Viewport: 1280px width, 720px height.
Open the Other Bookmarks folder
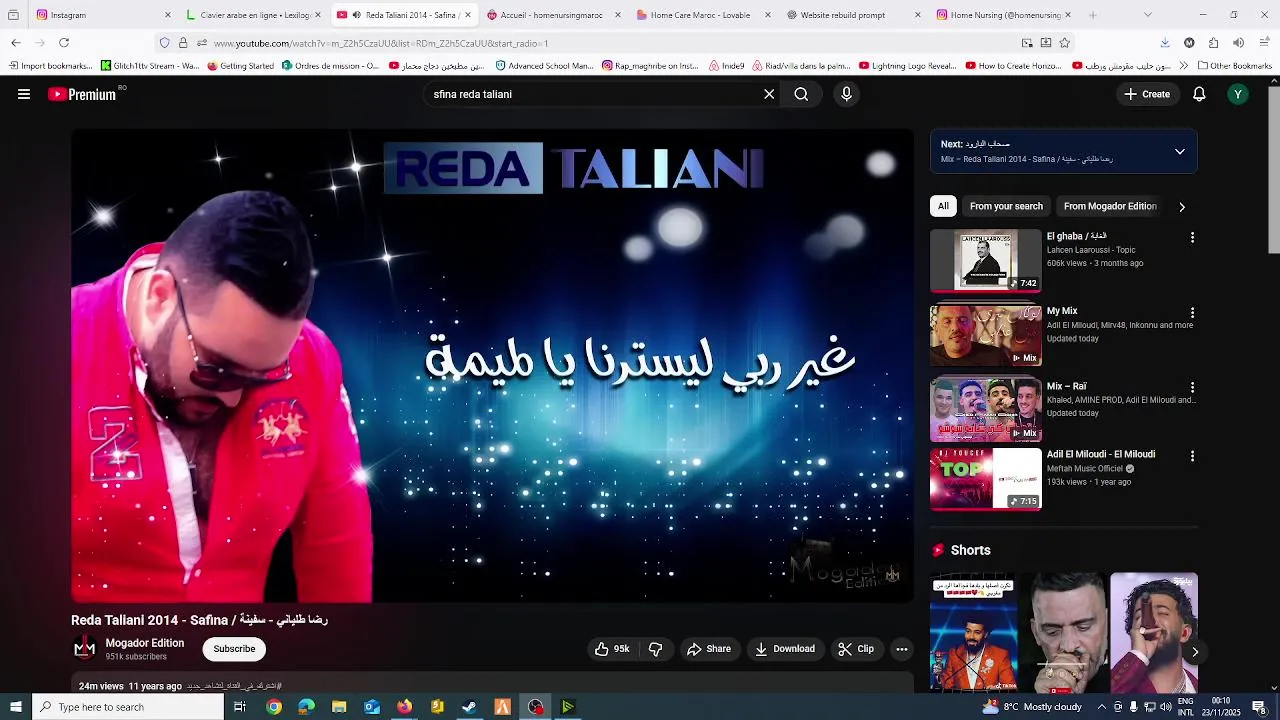click(x=1234, y=66)
